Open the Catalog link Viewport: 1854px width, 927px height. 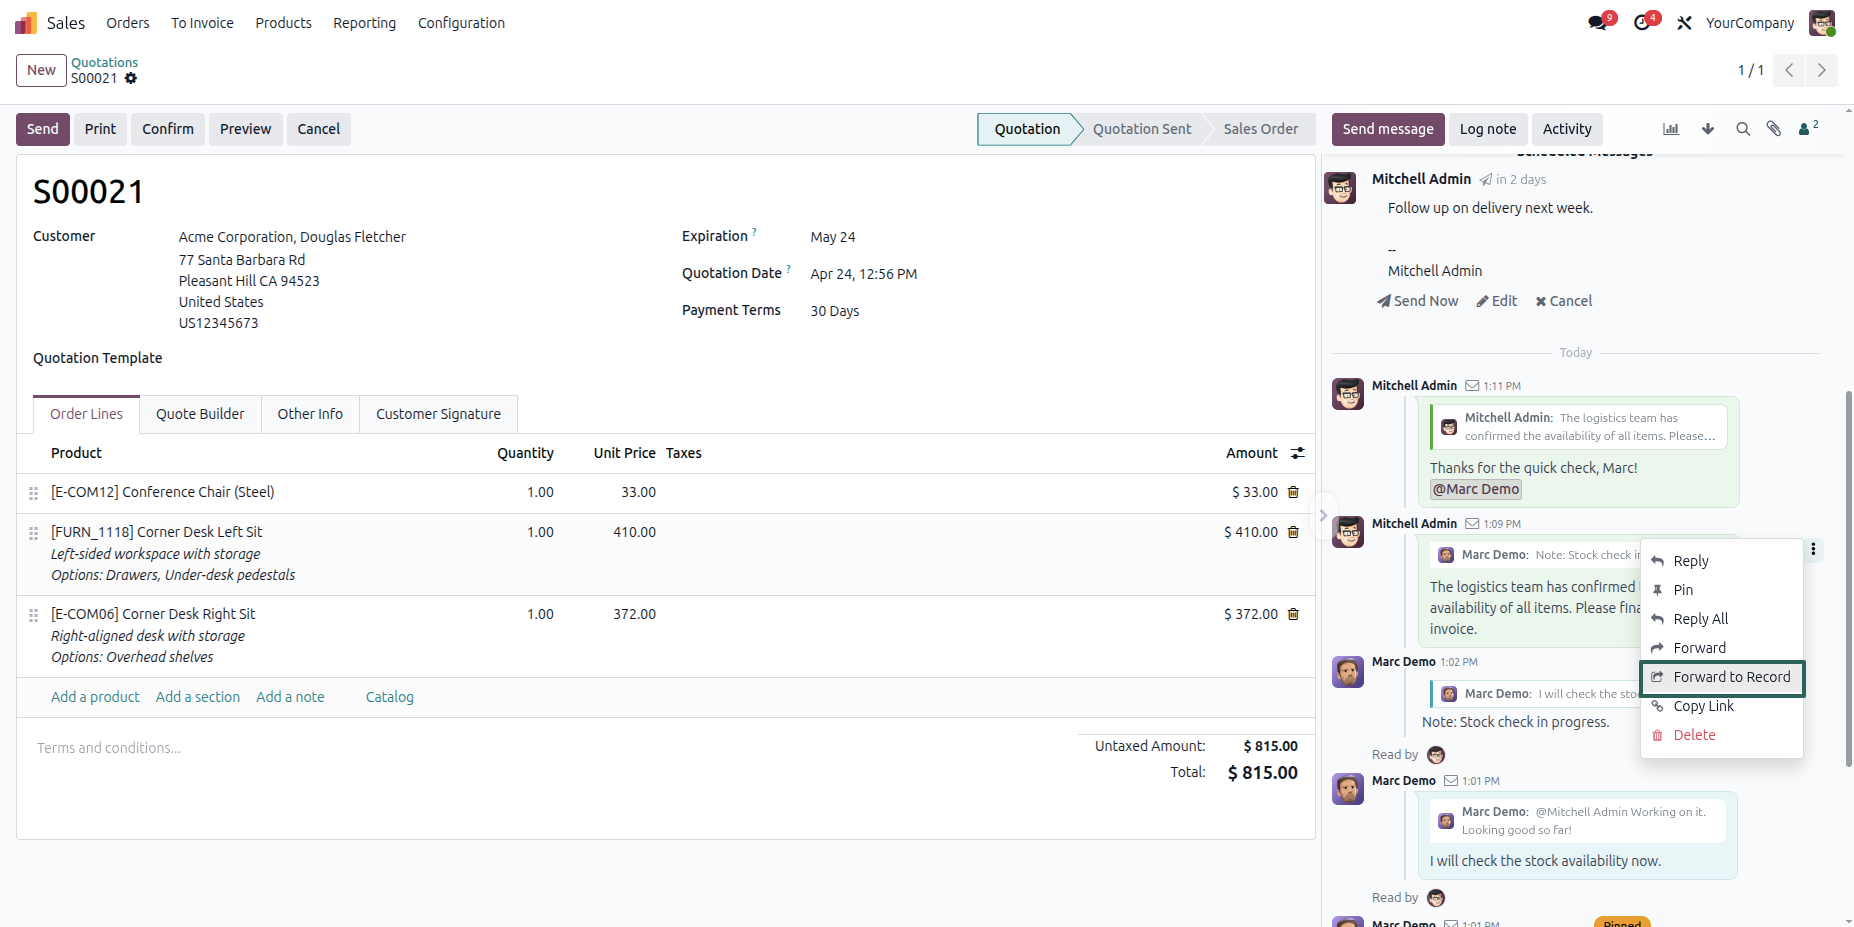[x=389, y=697]
